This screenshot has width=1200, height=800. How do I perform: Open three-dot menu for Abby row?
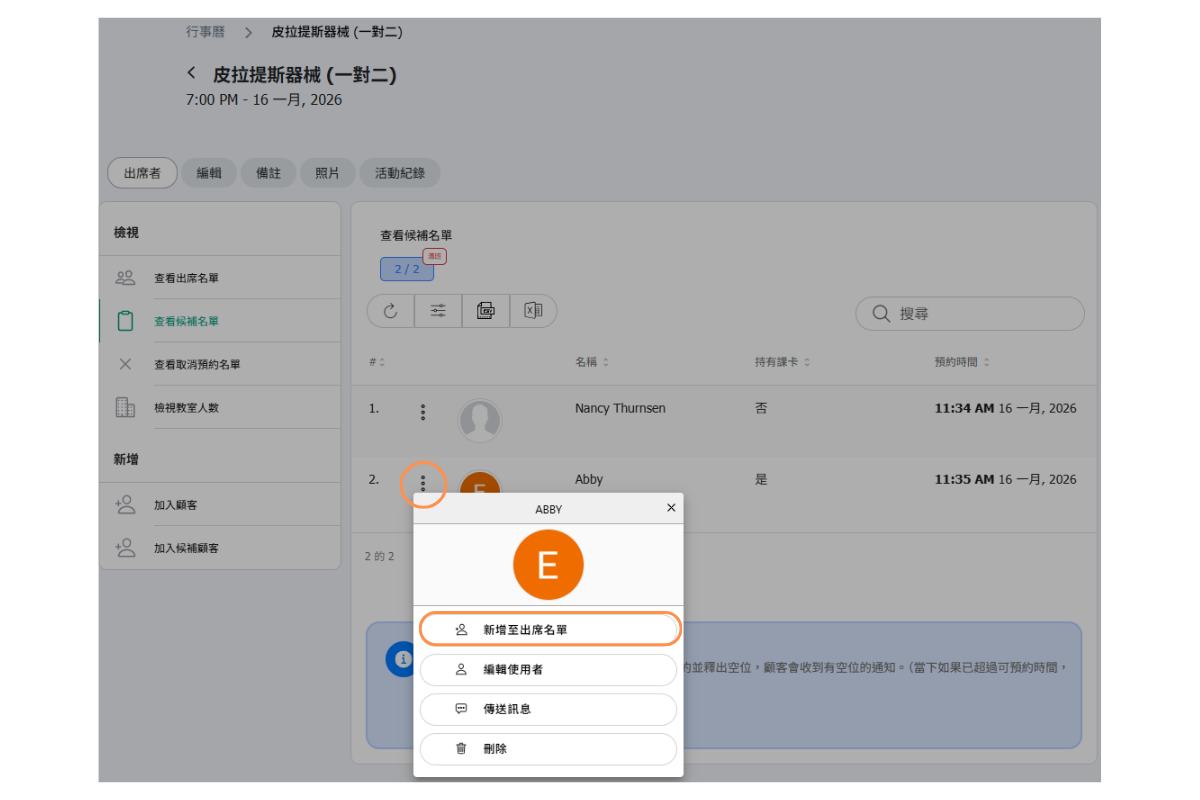point(423,484)
